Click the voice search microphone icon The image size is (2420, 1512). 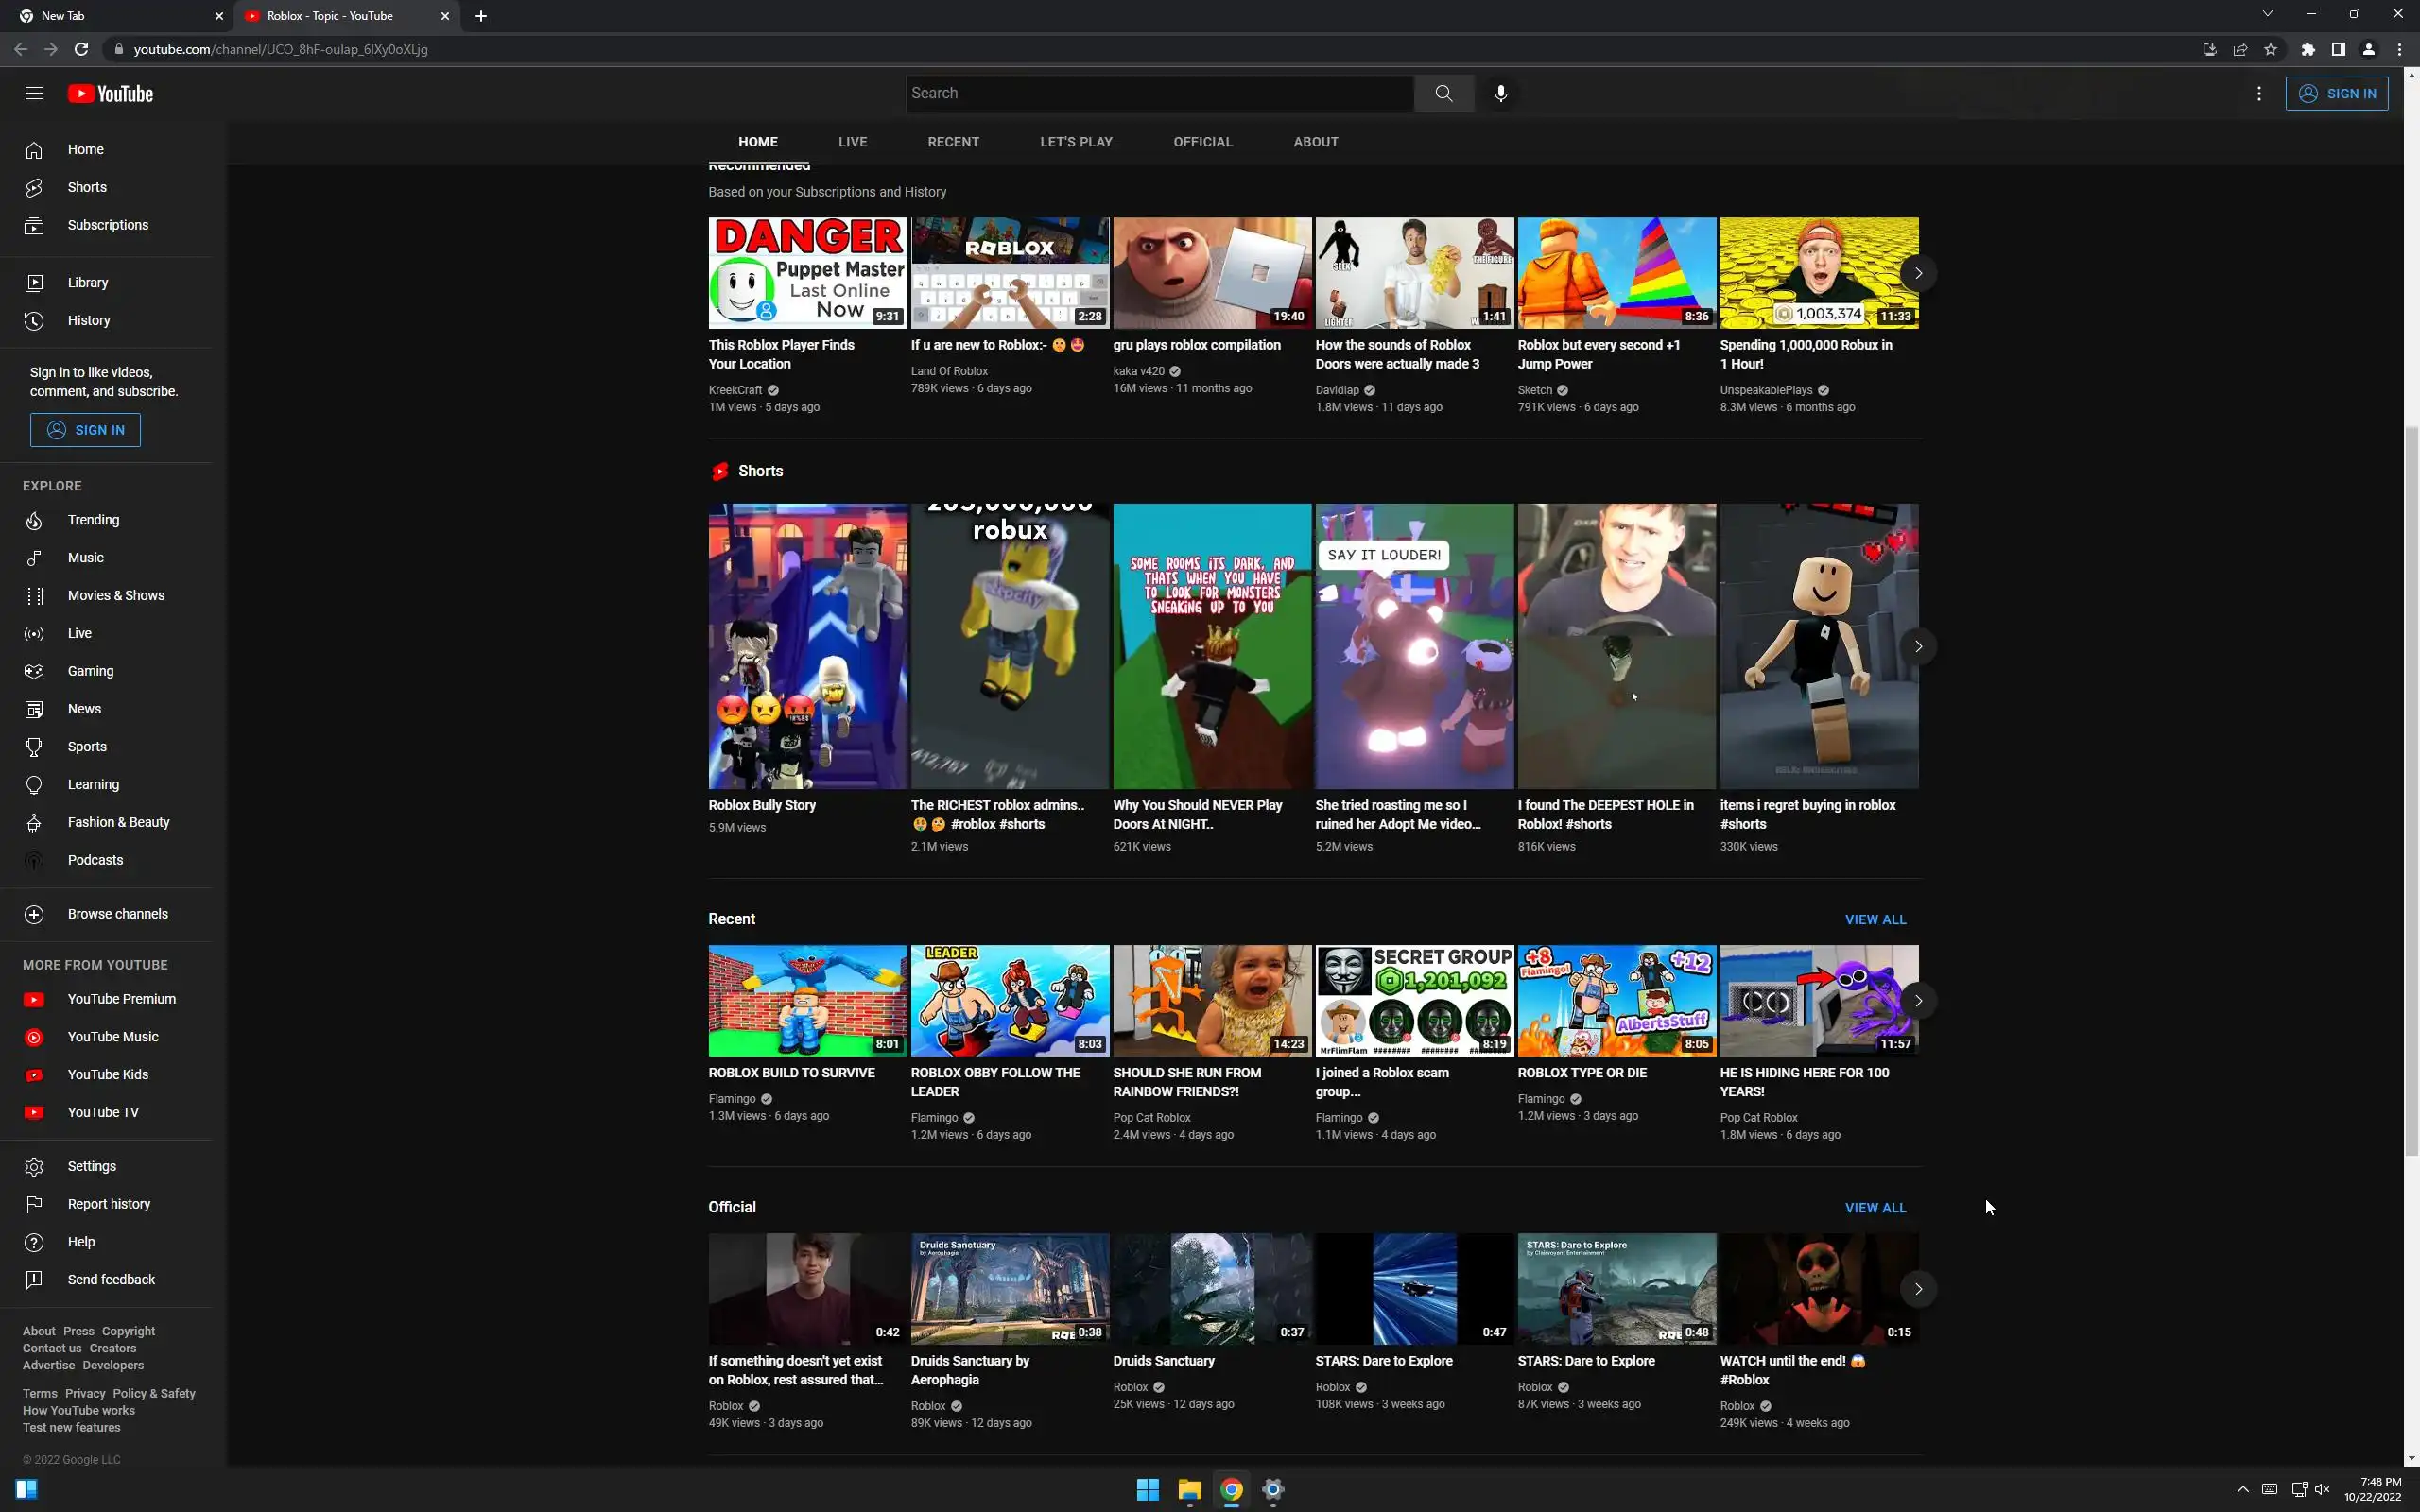tap(1500, 93)
